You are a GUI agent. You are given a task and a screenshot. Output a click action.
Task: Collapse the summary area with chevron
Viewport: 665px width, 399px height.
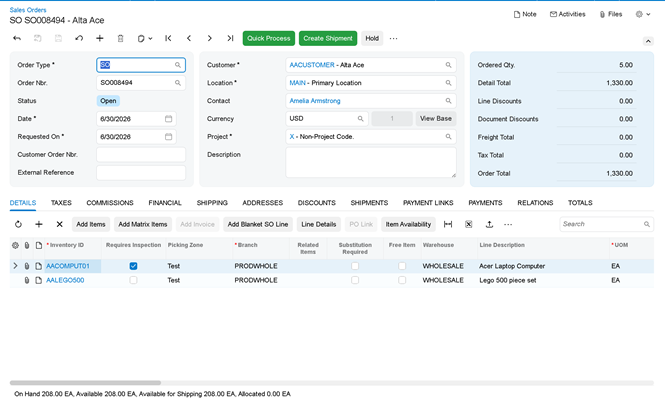pyautogui.click(x=648, y=41)
